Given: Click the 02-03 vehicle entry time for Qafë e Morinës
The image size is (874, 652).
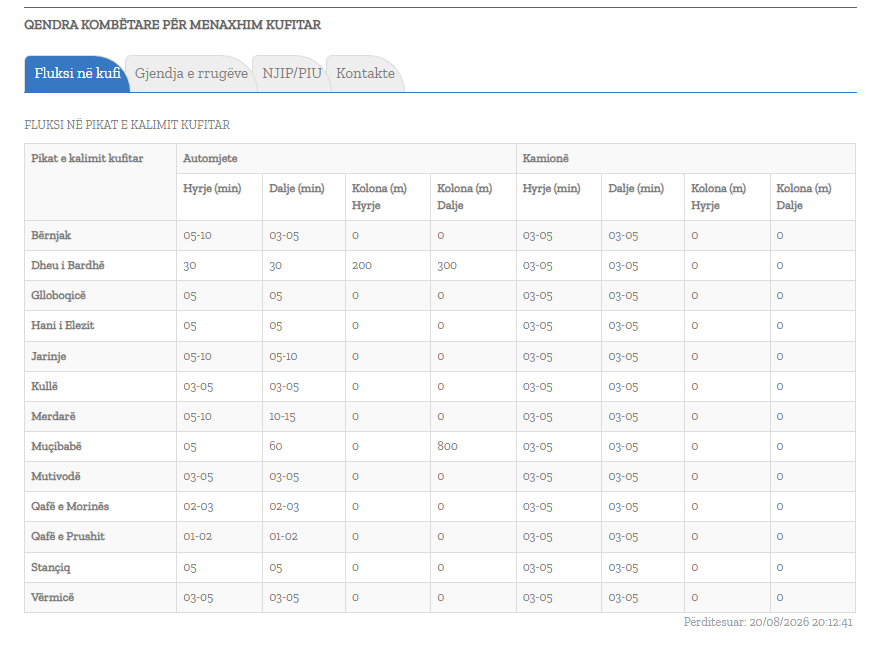Looking at the screenshot, I should pyautogui.click(x=198, y=507).
